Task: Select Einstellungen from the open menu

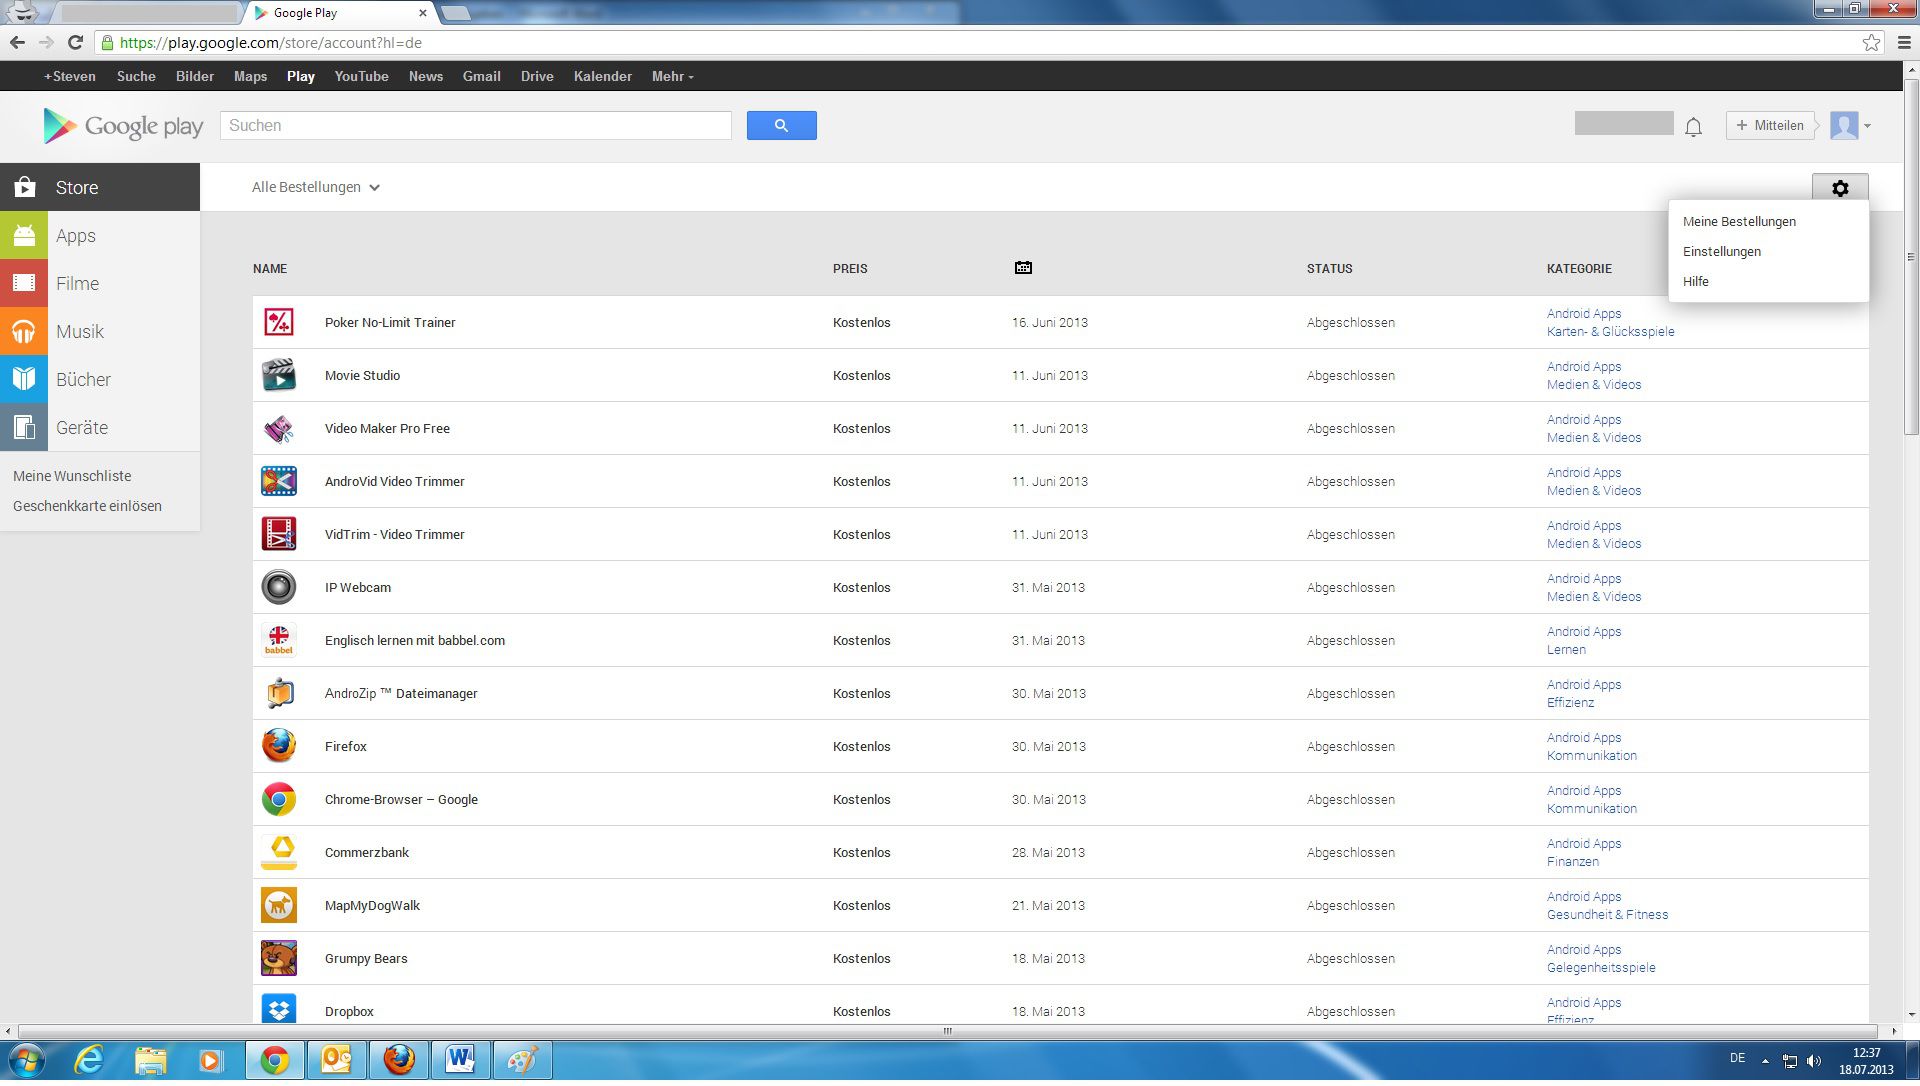Action: tap(1722, 251)
